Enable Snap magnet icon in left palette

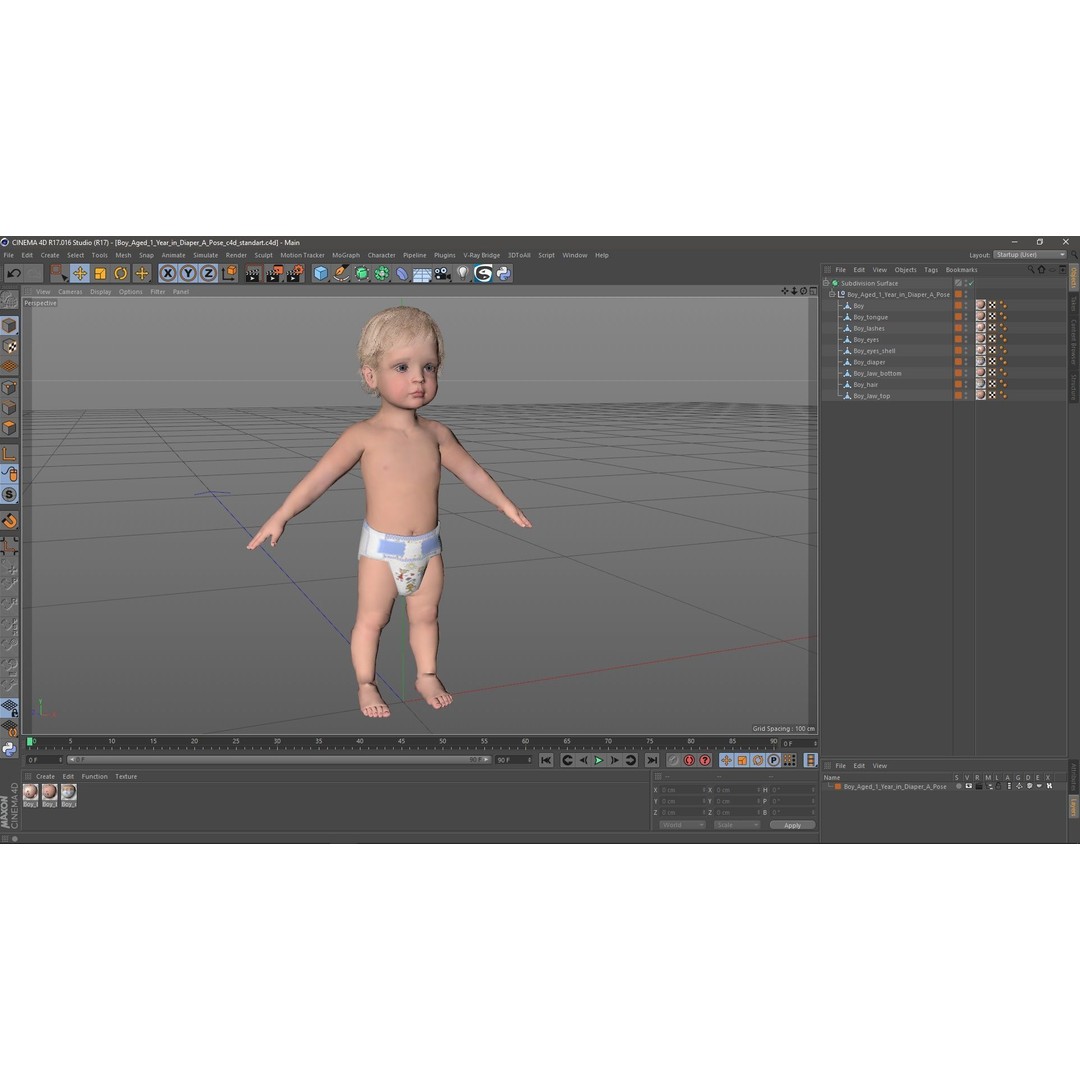9,521
